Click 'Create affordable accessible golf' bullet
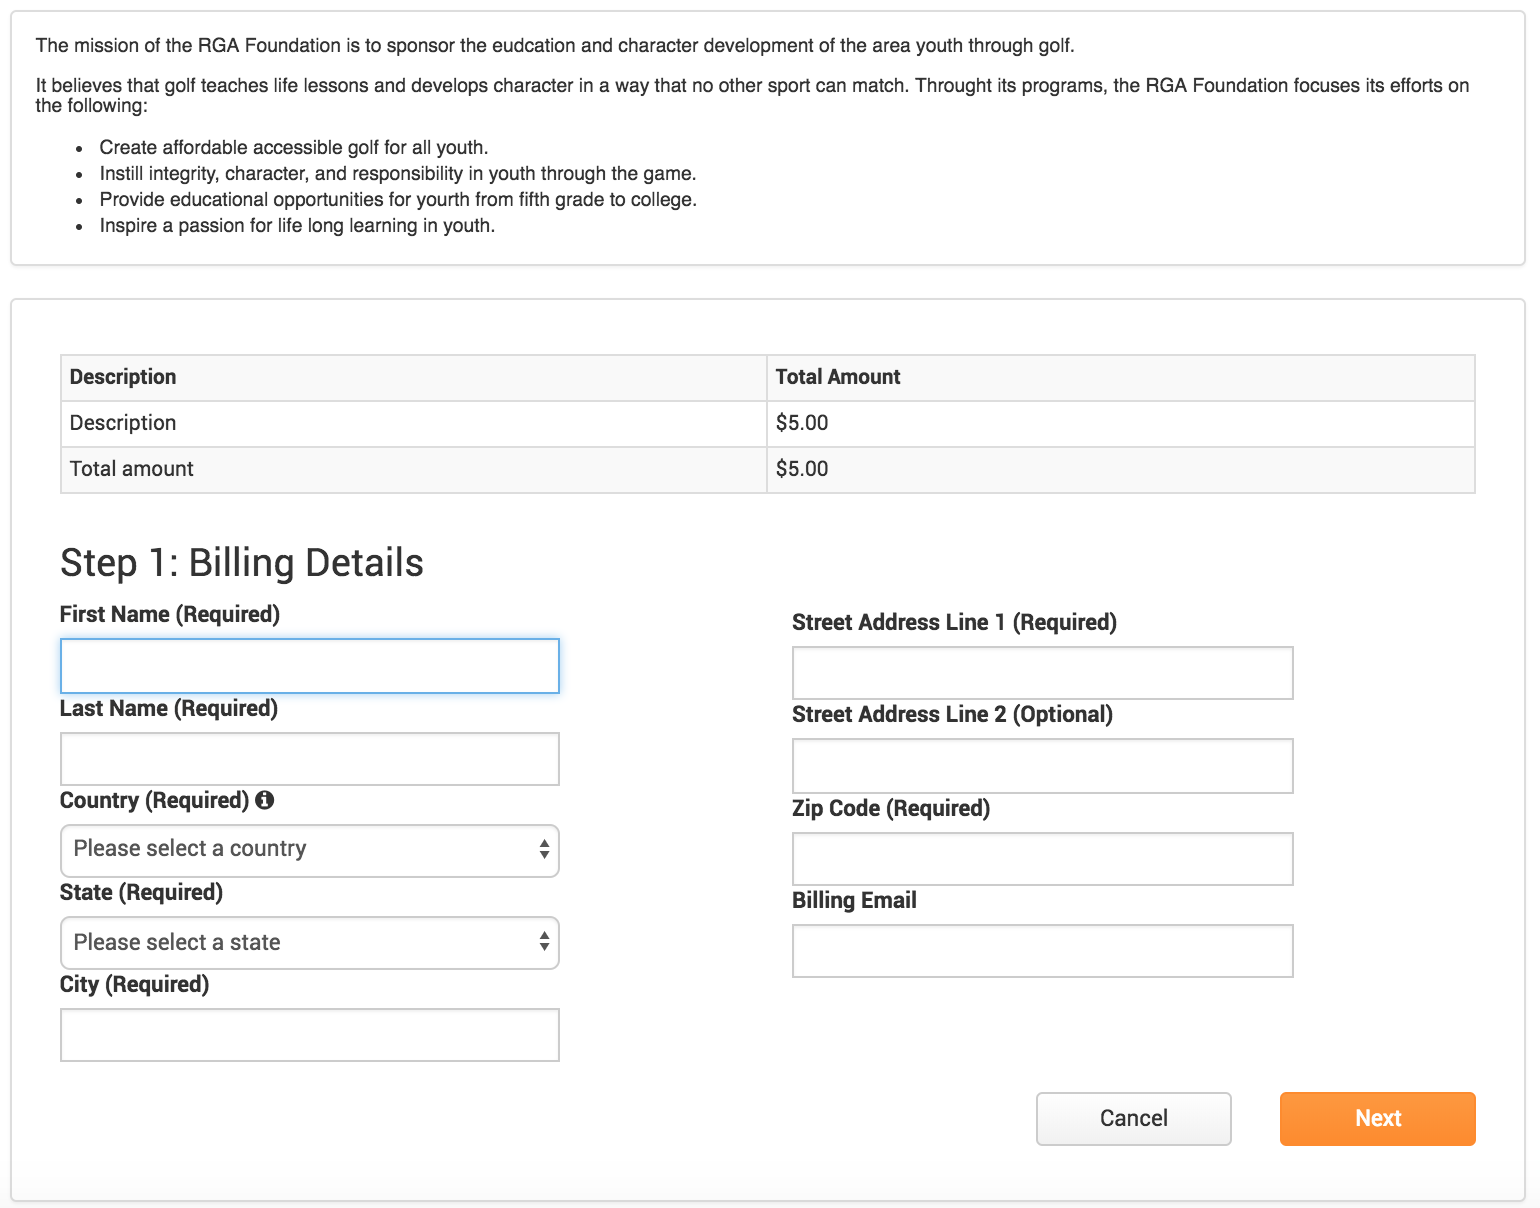Viewport: 1540px width, 1208px height. [x=294, y=147]
